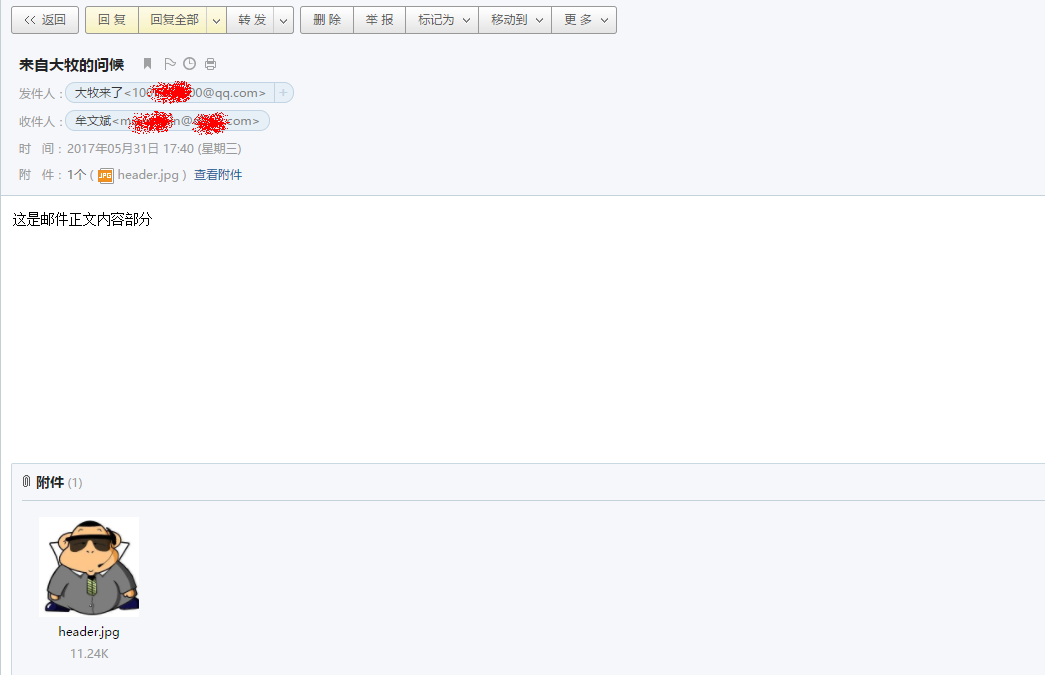The width and height of the screenshot is (1045, 675).
Task: Go back with the 返回 button
Action: pyautogui.click(x=45, y=20)
